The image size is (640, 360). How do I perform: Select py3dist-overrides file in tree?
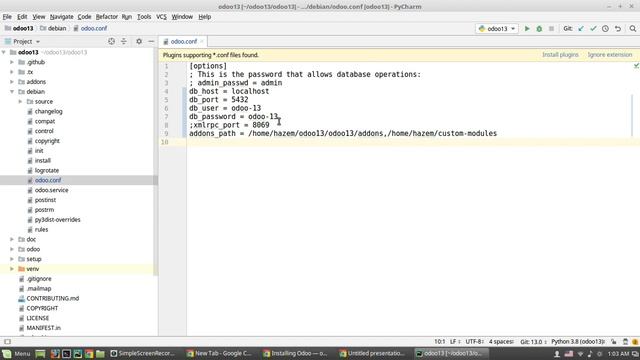pos(57,220)
